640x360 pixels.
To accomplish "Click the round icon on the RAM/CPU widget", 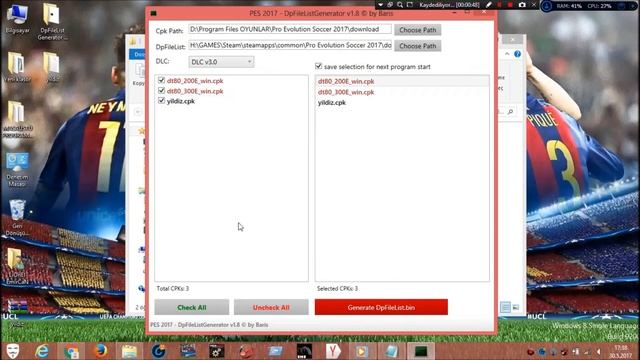I will (547, 6).
